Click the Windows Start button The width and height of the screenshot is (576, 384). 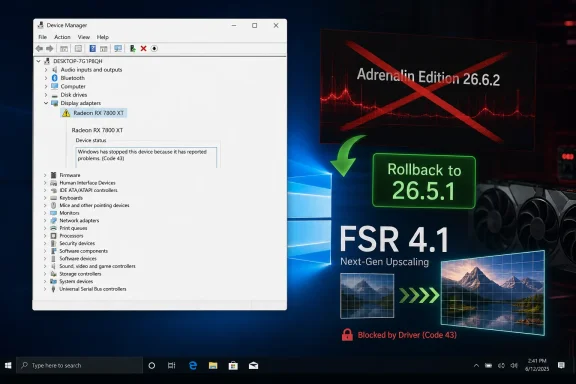click(8, 365)
